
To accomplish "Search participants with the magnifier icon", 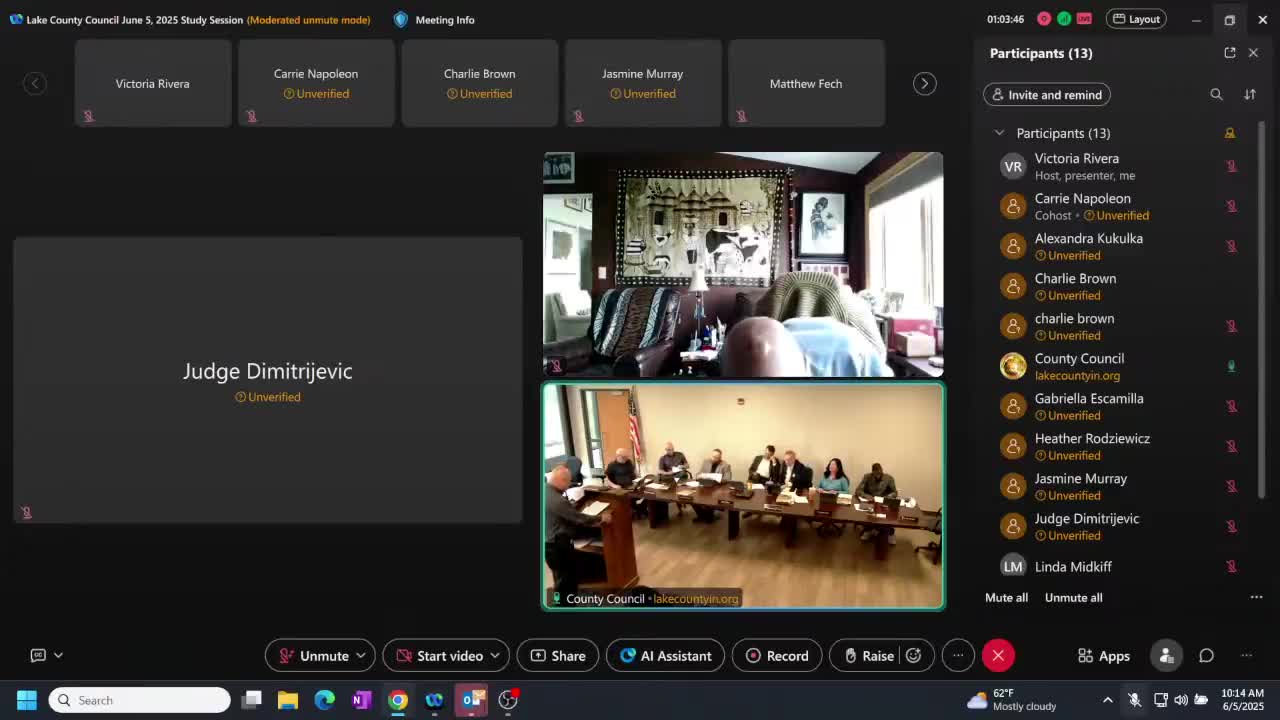I will (x=1216, y=95).
